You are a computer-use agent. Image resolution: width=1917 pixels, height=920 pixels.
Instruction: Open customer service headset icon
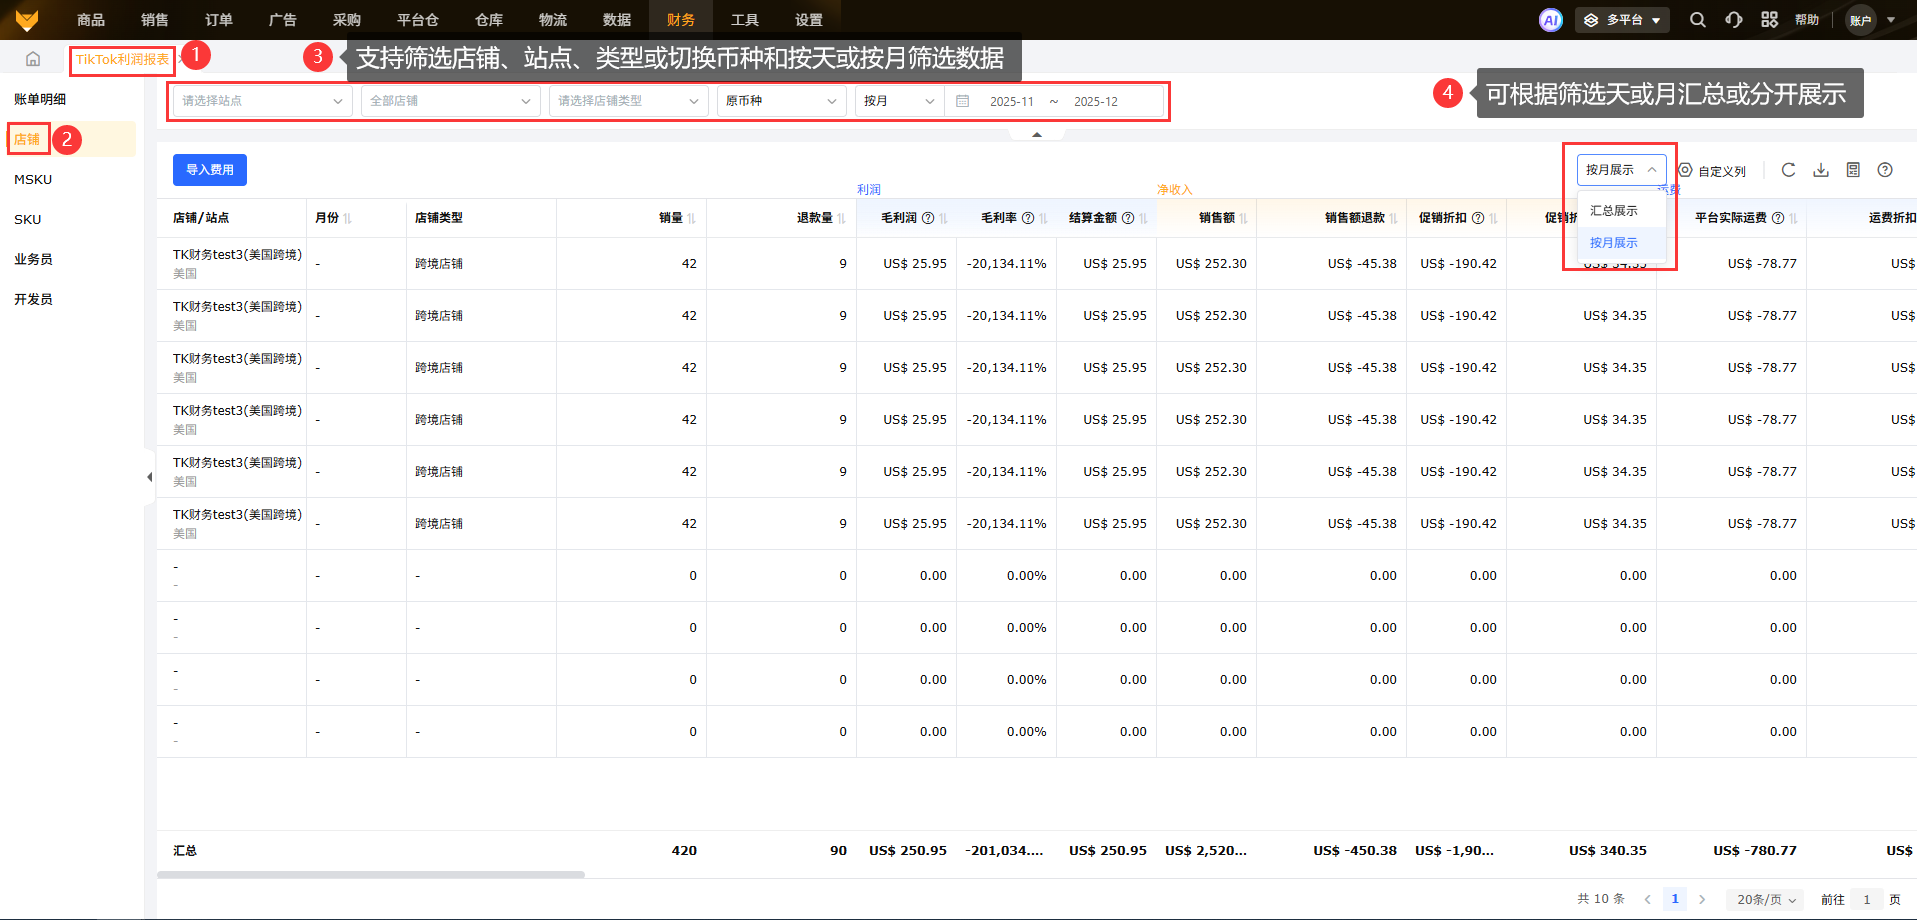(x=1733, y=20)
